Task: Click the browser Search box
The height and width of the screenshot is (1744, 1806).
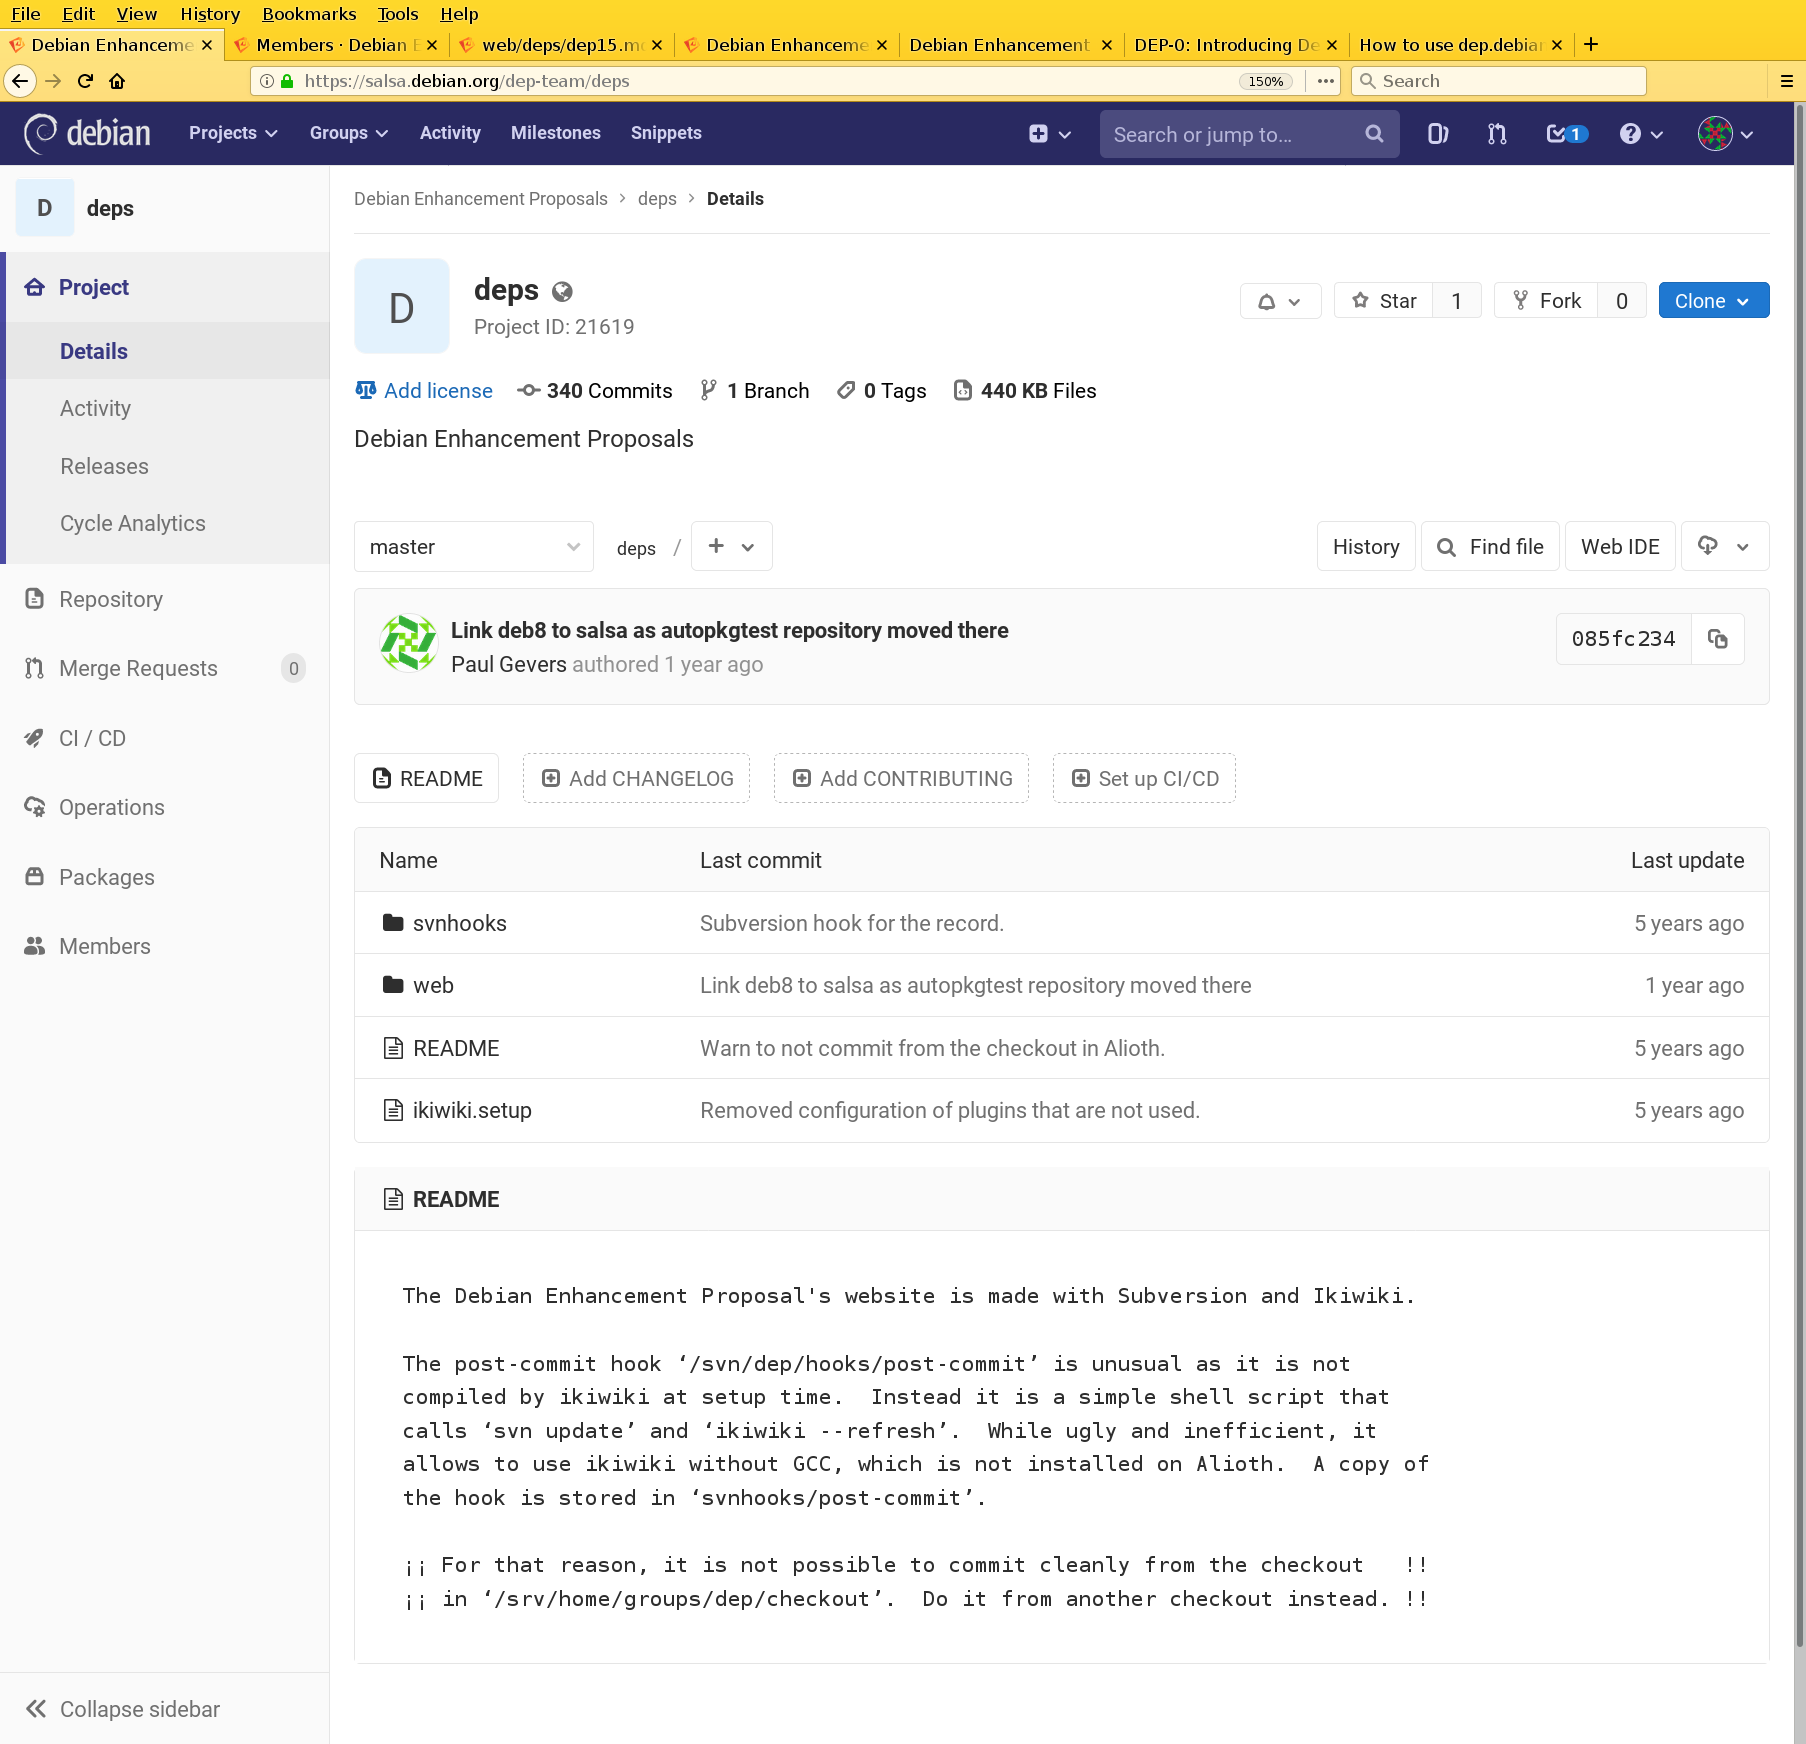Action: coord(1498,81)
